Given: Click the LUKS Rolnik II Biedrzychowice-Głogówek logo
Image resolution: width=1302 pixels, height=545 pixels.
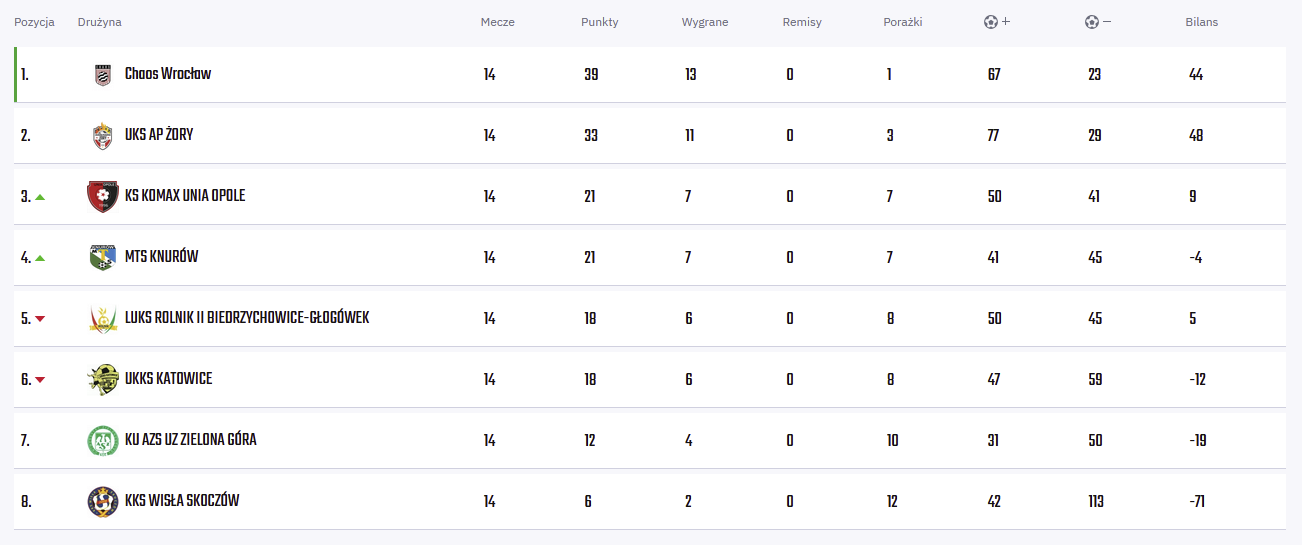Looking at the screenshot, I should click(x=103, y=319).
